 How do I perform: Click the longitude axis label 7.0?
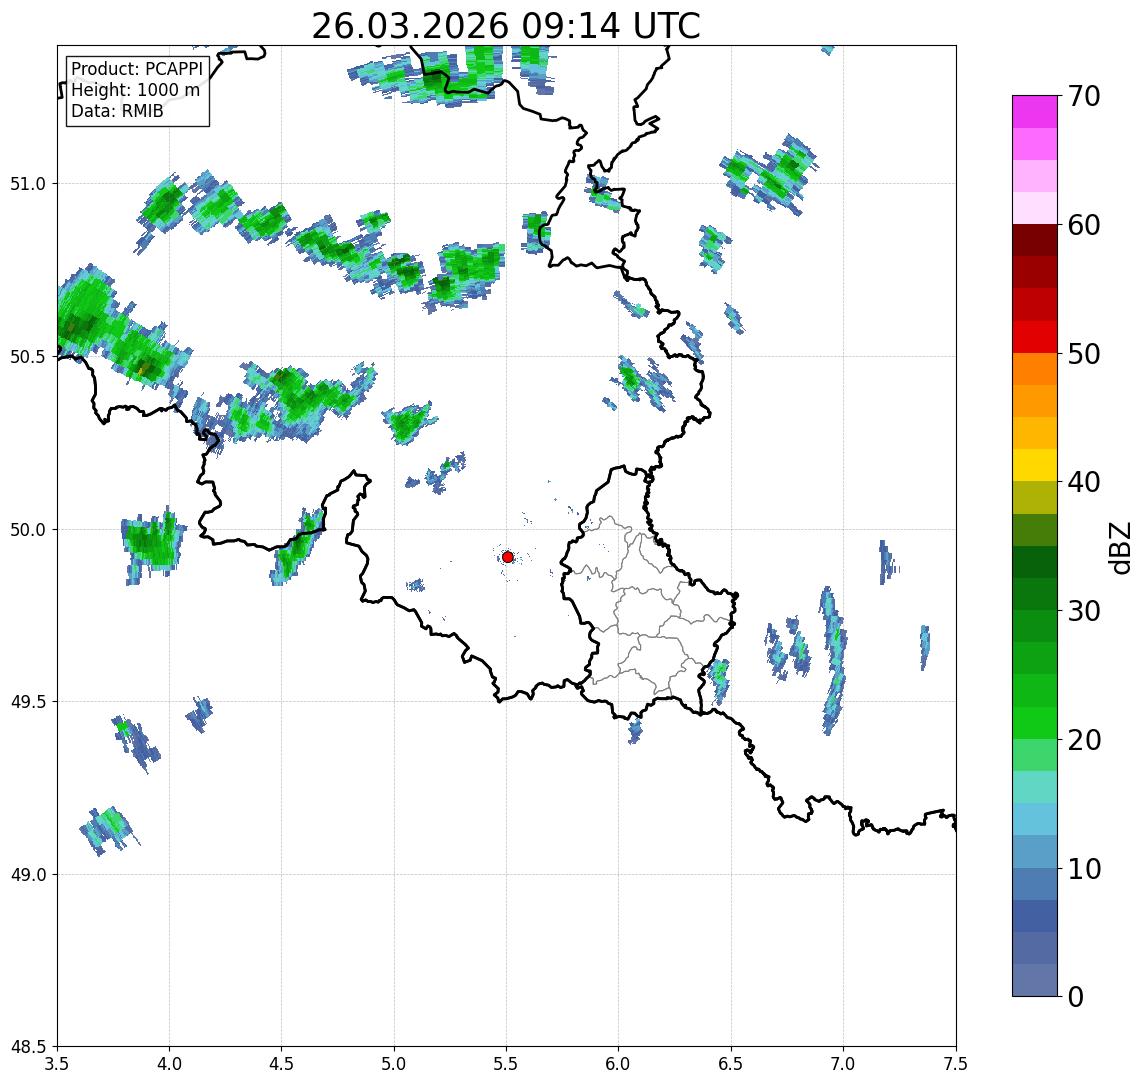click(844, 1063)
